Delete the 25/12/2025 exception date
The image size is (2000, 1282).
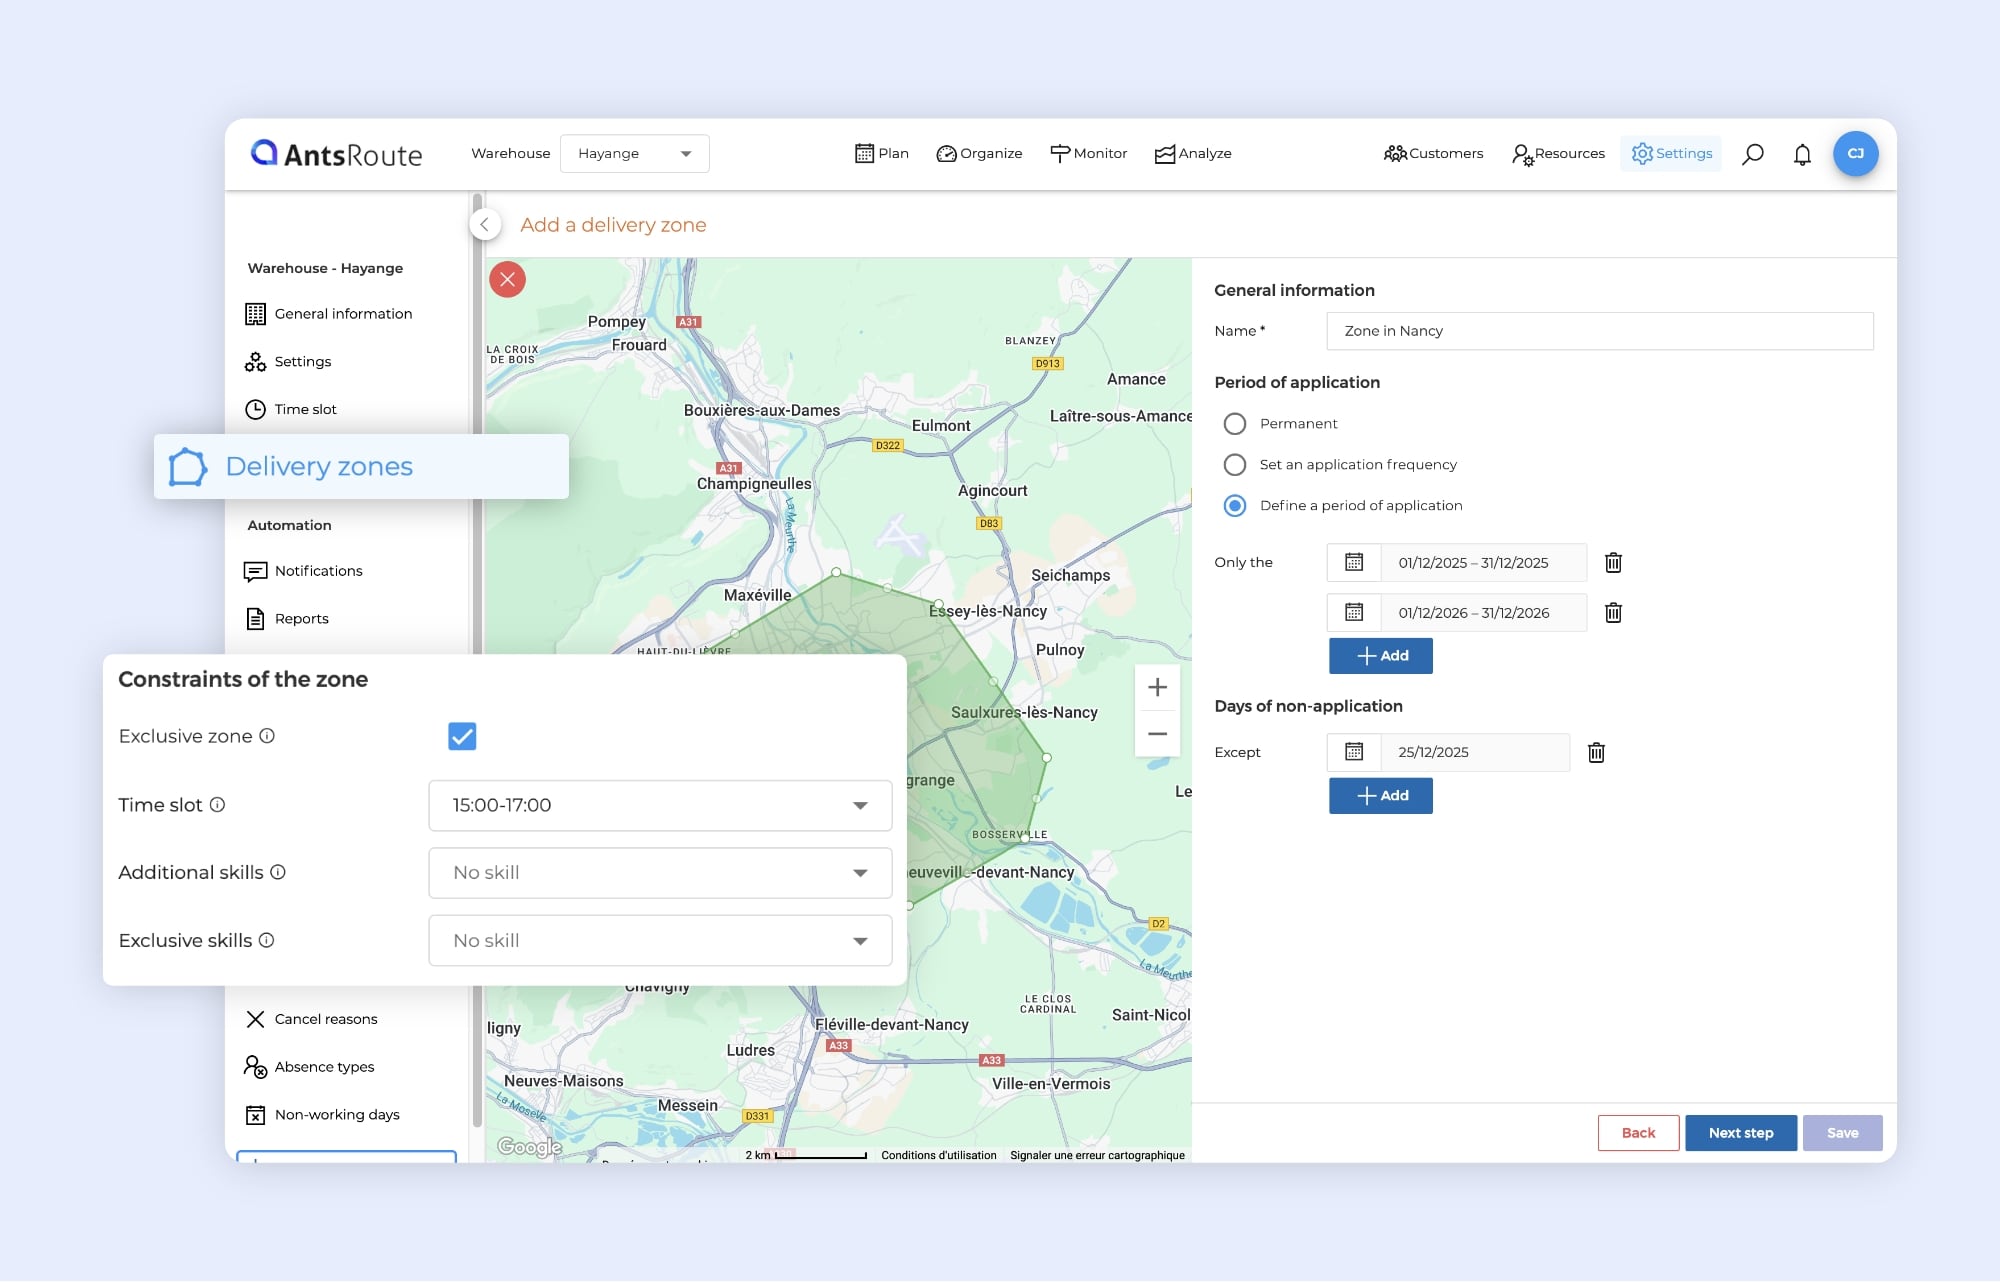[1596, 752]
